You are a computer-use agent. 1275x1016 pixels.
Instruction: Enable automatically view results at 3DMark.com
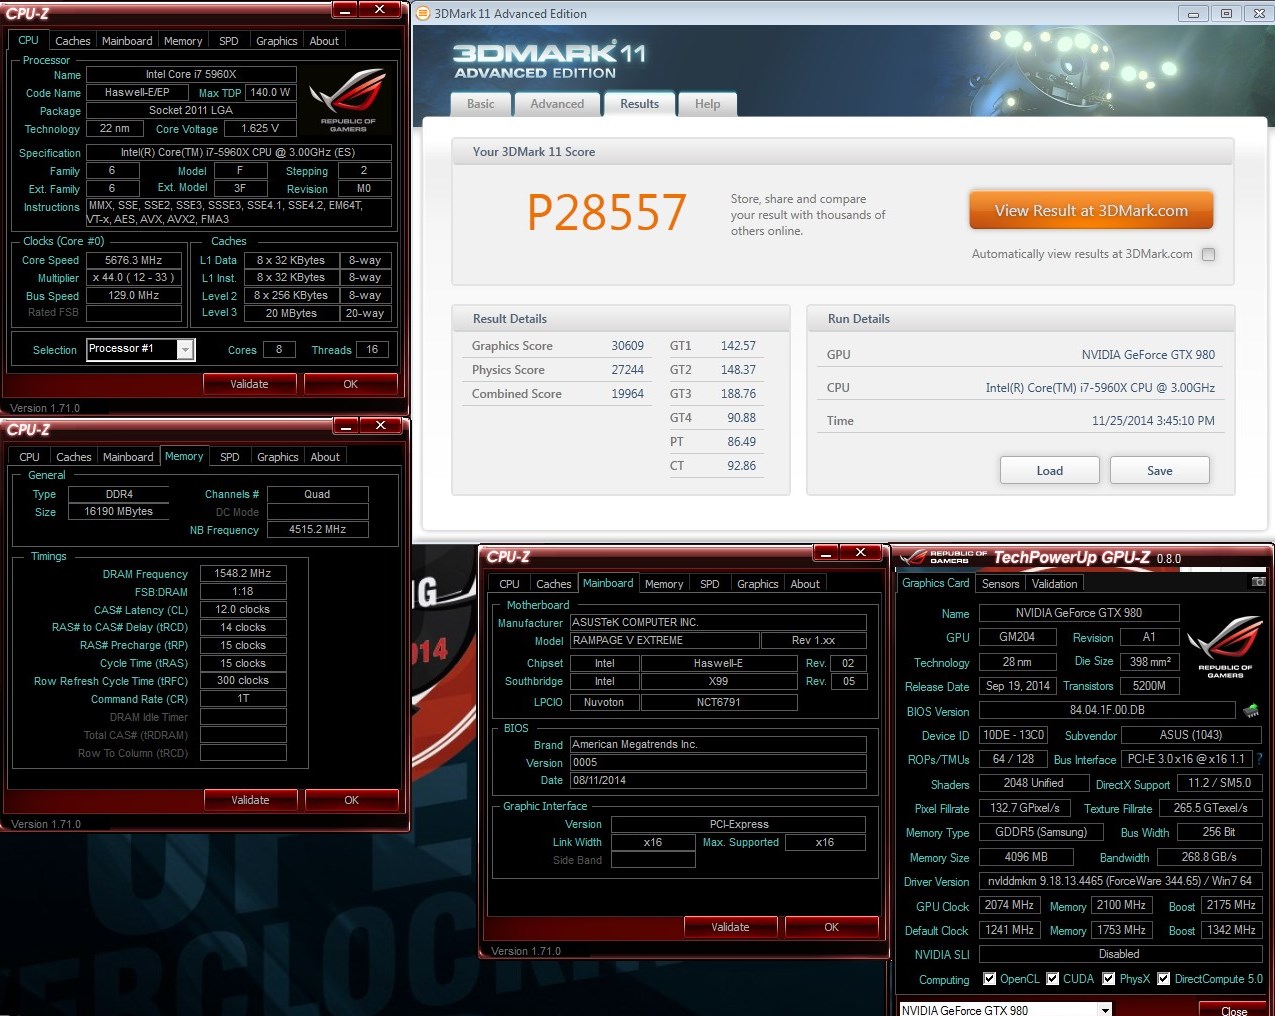tap(1208, 254)
